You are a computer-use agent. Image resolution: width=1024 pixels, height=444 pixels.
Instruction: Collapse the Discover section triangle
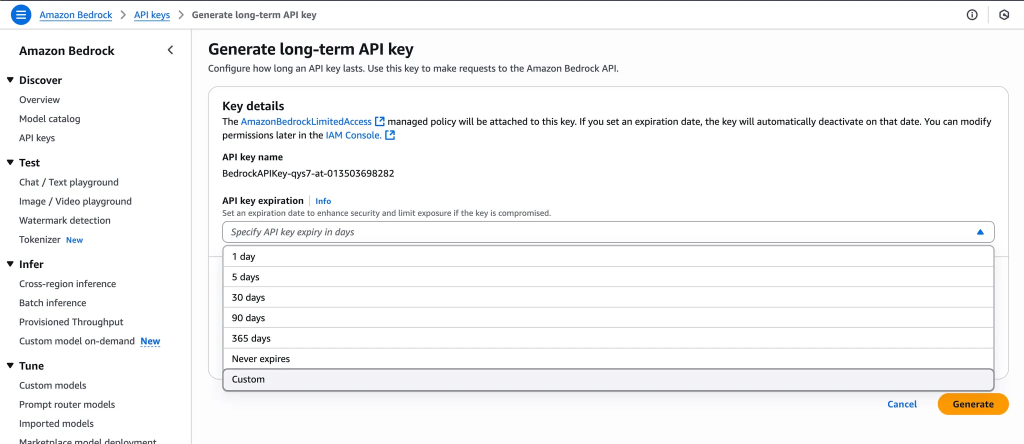pyautogui.click(x=10, y=80)
